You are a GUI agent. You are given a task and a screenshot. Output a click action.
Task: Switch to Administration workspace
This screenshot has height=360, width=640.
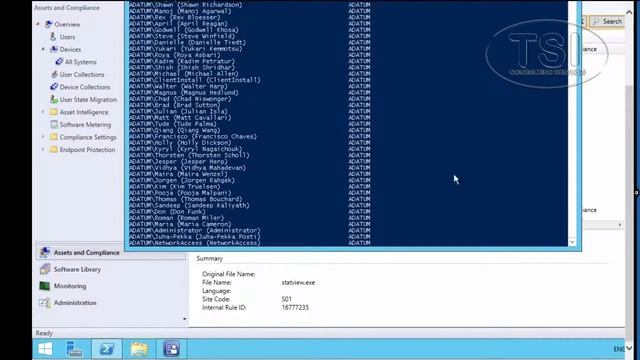[x=75, y=303]
